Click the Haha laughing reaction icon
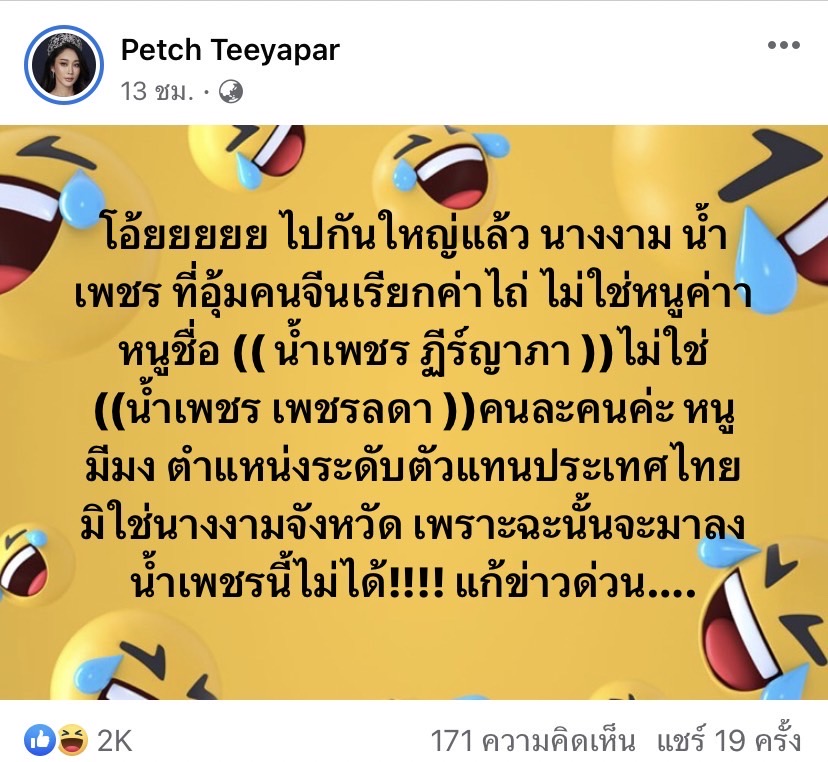Viewport: 828px width, 762px height. [x=73, y=739]
